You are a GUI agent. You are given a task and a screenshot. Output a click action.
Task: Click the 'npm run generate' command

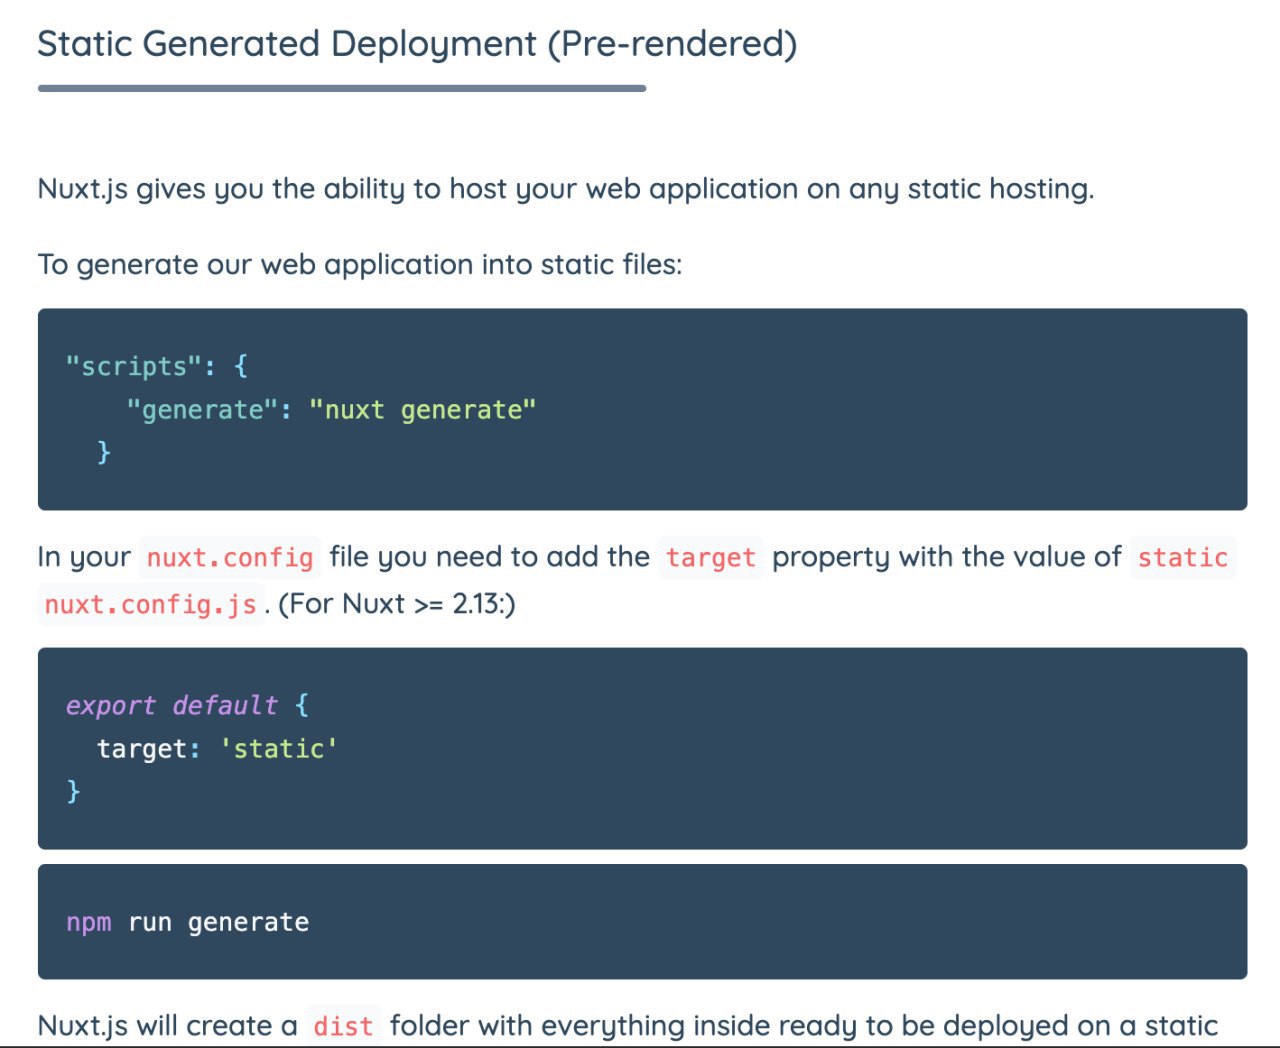click(188, 922)
